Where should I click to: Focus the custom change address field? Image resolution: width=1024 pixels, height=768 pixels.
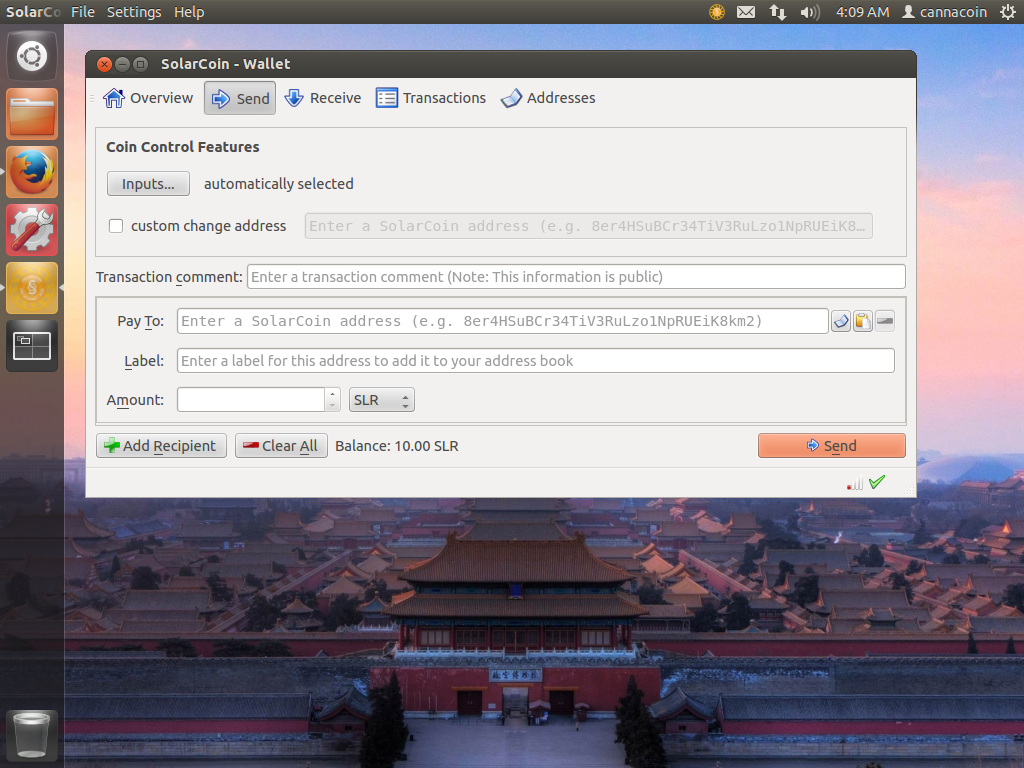click(588, 226)
